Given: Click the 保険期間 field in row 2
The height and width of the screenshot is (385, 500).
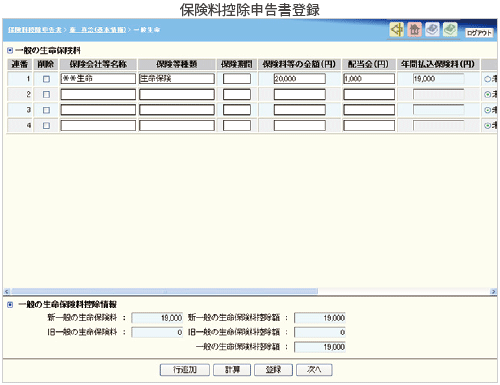Looking at the screenshot, I should coord(237,94).
